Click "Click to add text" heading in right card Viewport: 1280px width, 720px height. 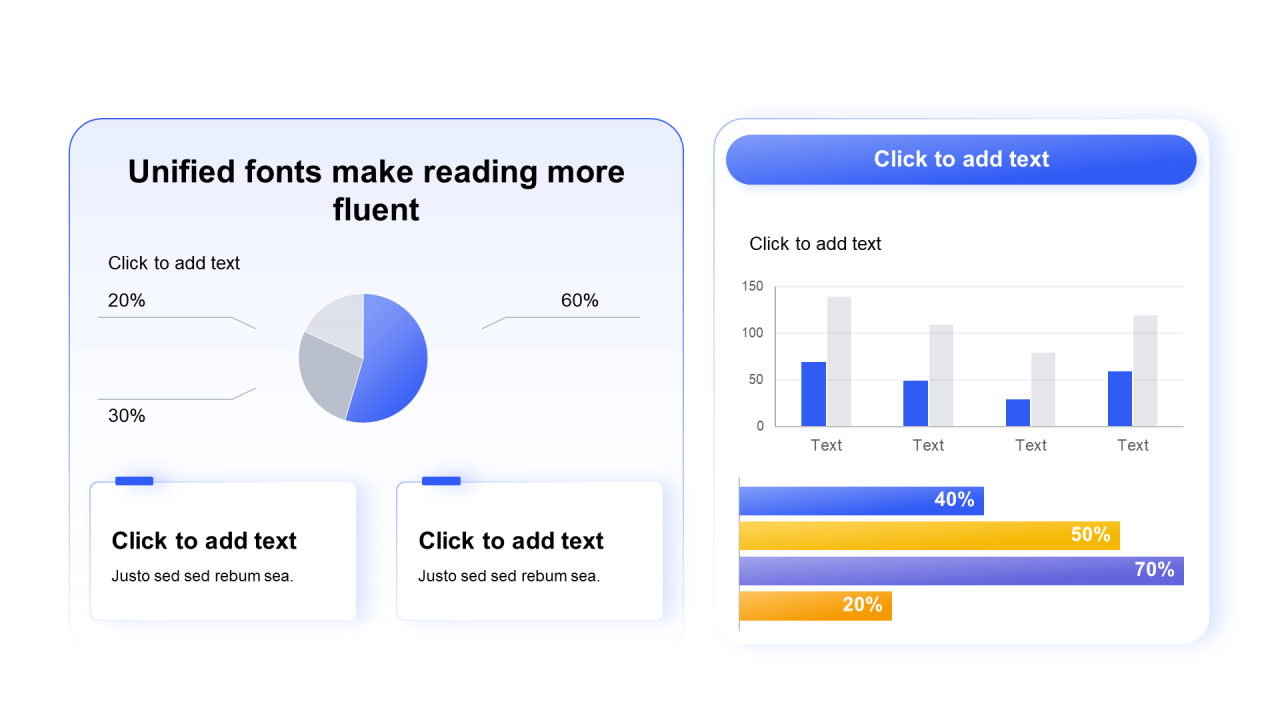(511, 541)
